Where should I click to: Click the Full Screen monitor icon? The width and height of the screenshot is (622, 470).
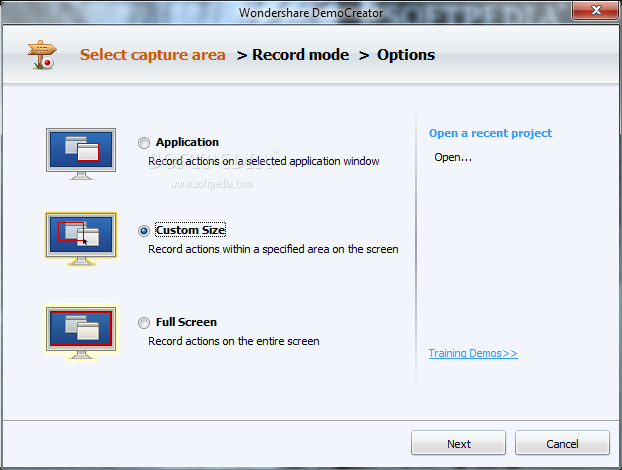[x=81, y=332]
